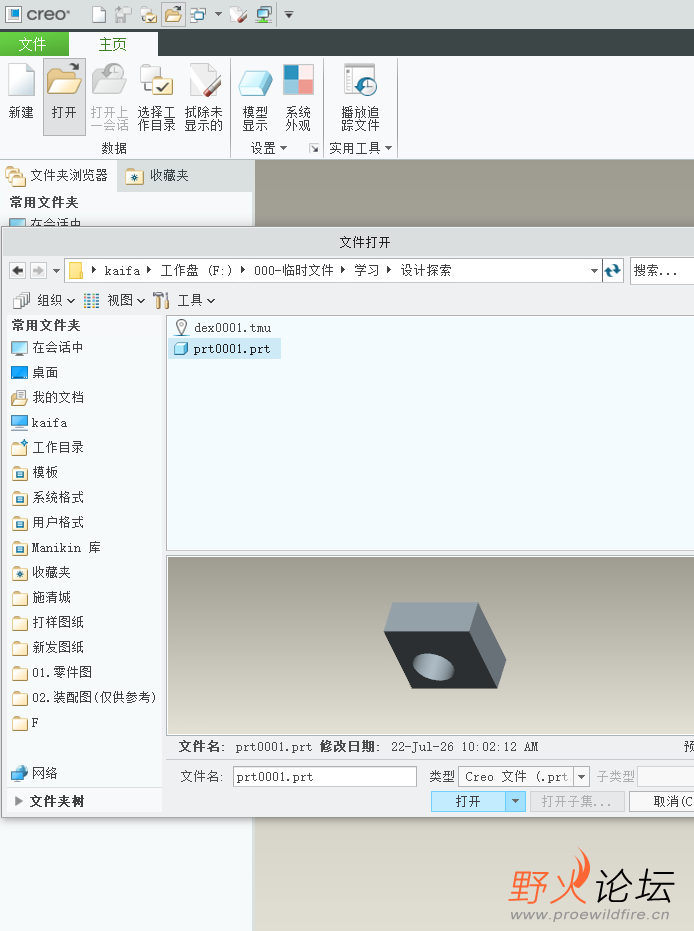694x931 pixels.
Task: Click the refresh icon beside the address bar
Action: pos(613,271)
